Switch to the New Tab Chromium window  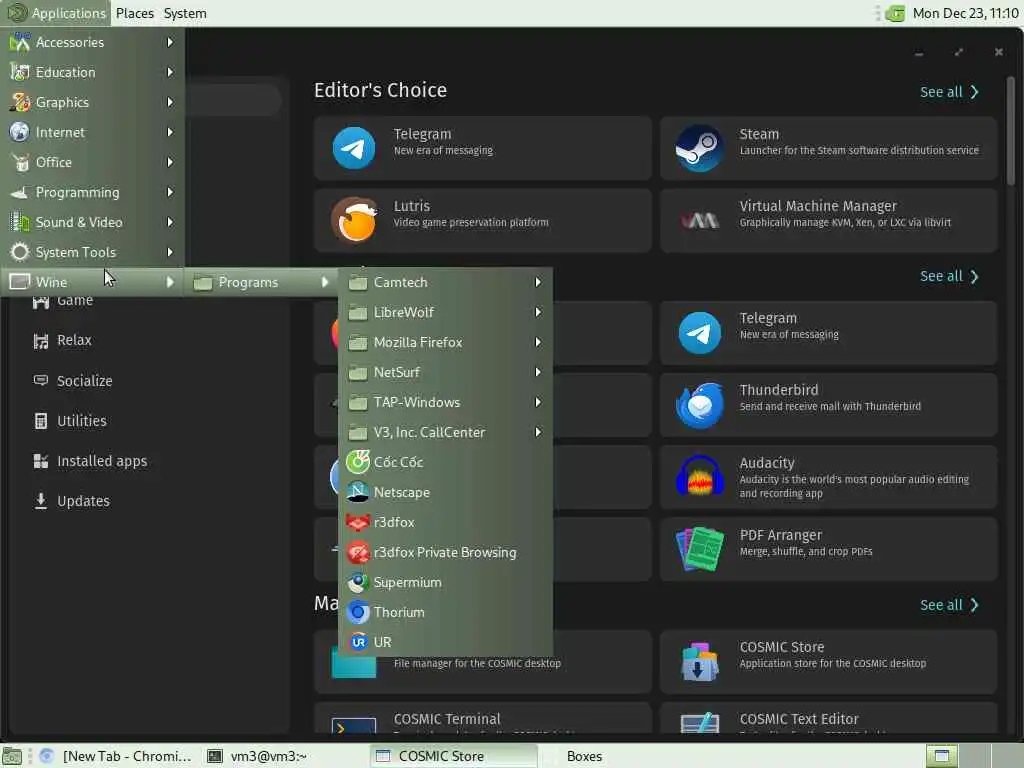click(118, 756)
